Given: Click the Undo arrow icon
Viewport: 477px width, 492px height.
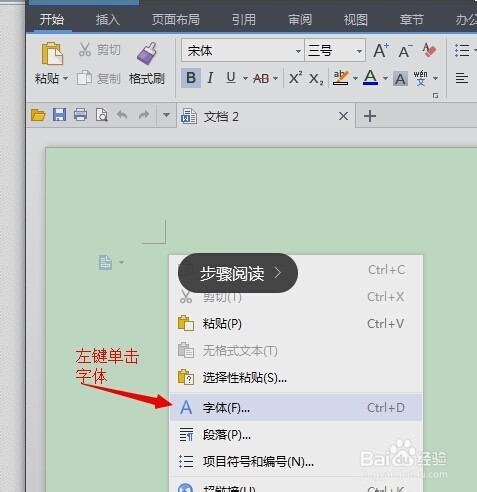Looking at the screenshot, I should [122, 115].
